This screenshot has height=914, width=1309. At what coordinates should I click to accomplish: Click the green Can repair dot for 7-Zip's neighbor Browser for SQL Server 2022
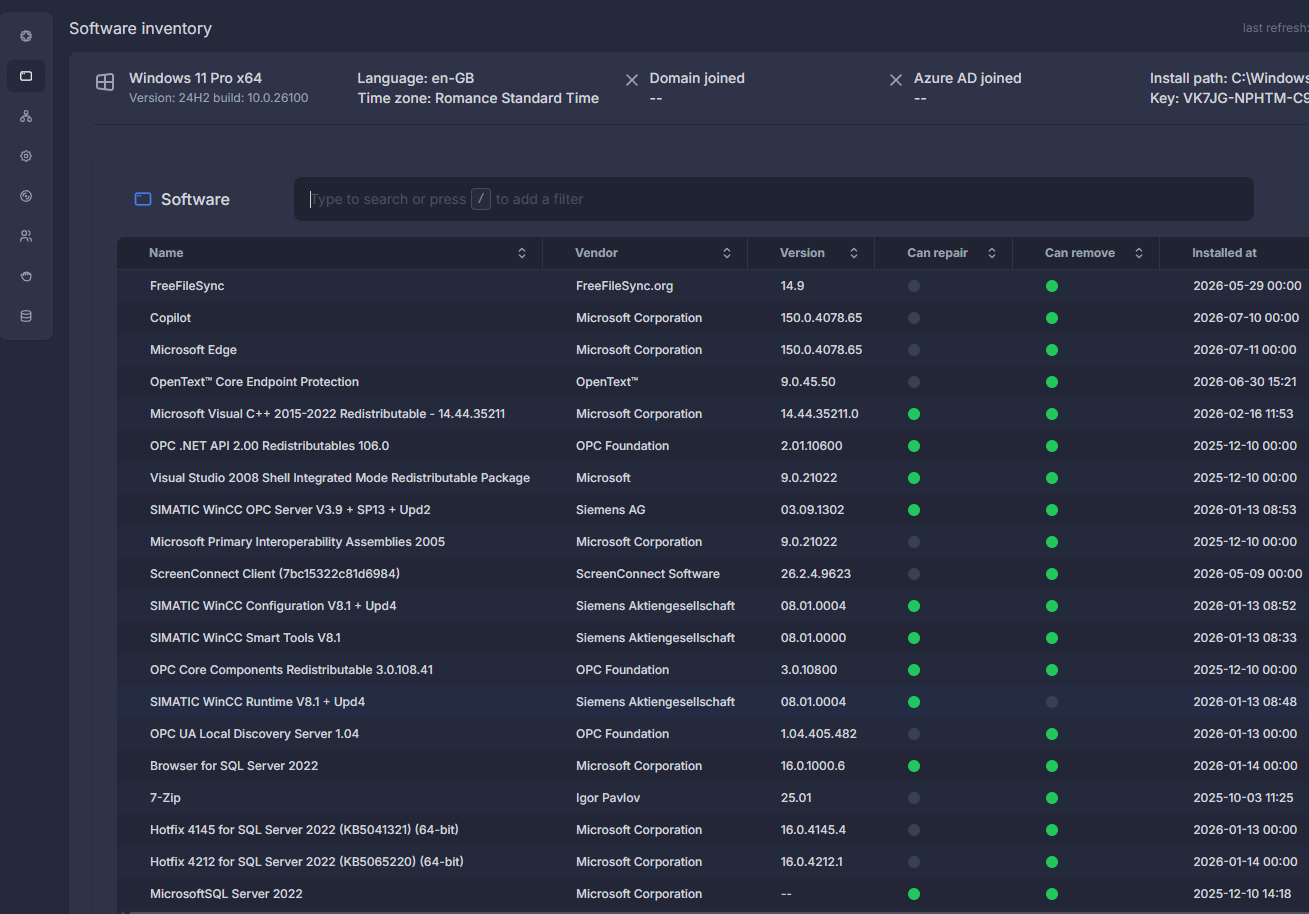pyautogui.click(x=913, y=766)
